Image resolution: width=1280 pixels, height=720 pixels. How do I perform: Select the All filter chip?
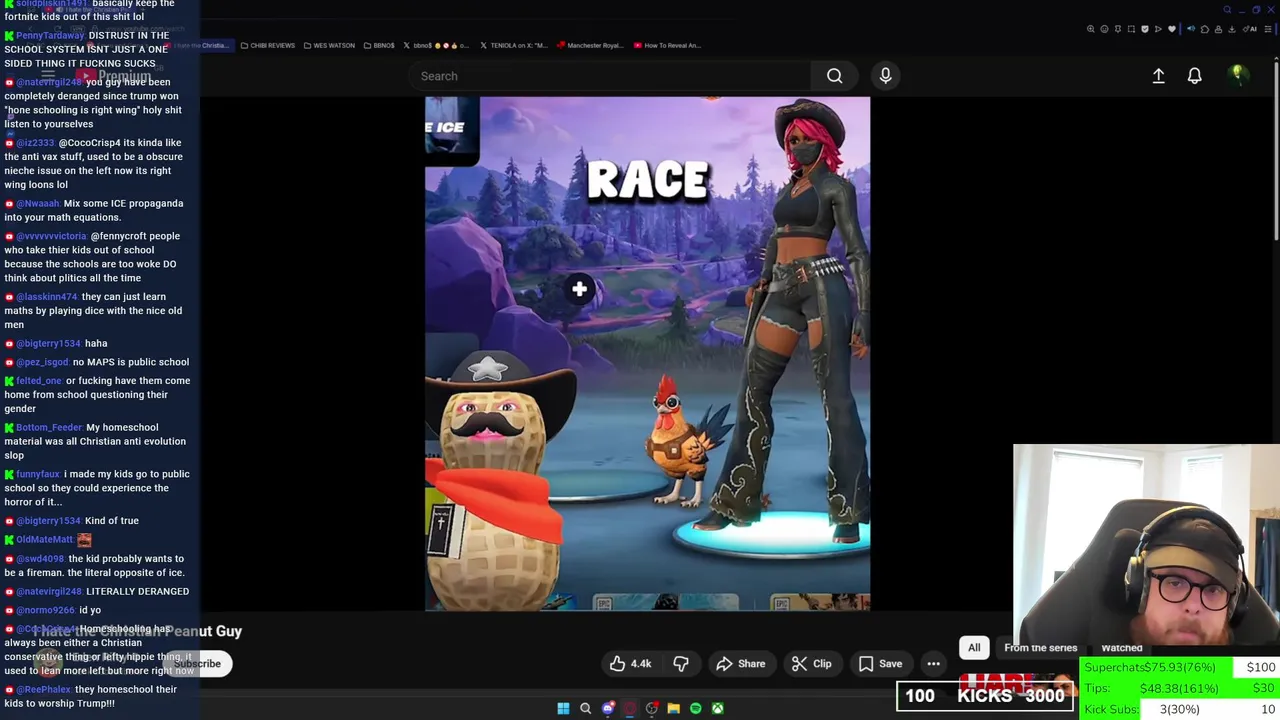coord(974,648)
